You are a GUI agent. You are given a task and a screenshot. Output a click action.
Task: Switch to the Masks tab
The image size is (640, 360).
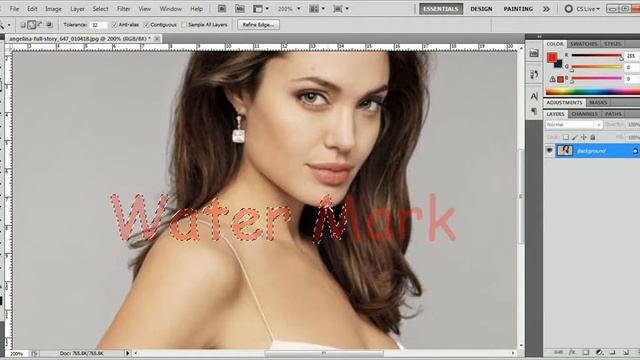pyautogui.click(x=598, y=102)
